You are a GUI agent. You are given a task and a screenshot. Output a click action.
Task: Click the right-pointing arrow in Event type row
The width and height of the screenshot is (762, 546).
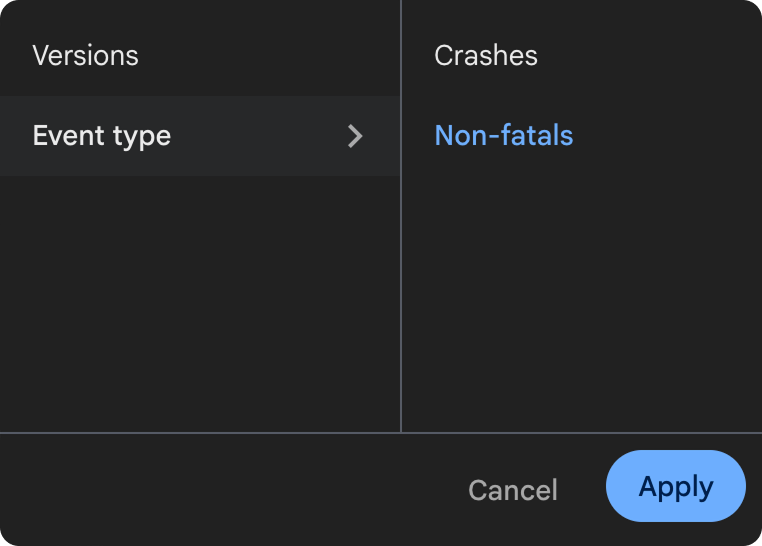point(354,136)
